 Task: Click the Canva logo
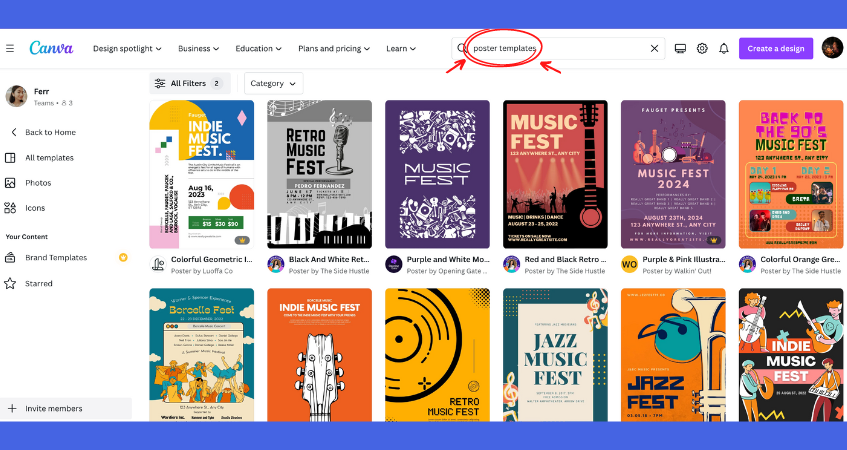pyautogui.click(x=50, y=48)
